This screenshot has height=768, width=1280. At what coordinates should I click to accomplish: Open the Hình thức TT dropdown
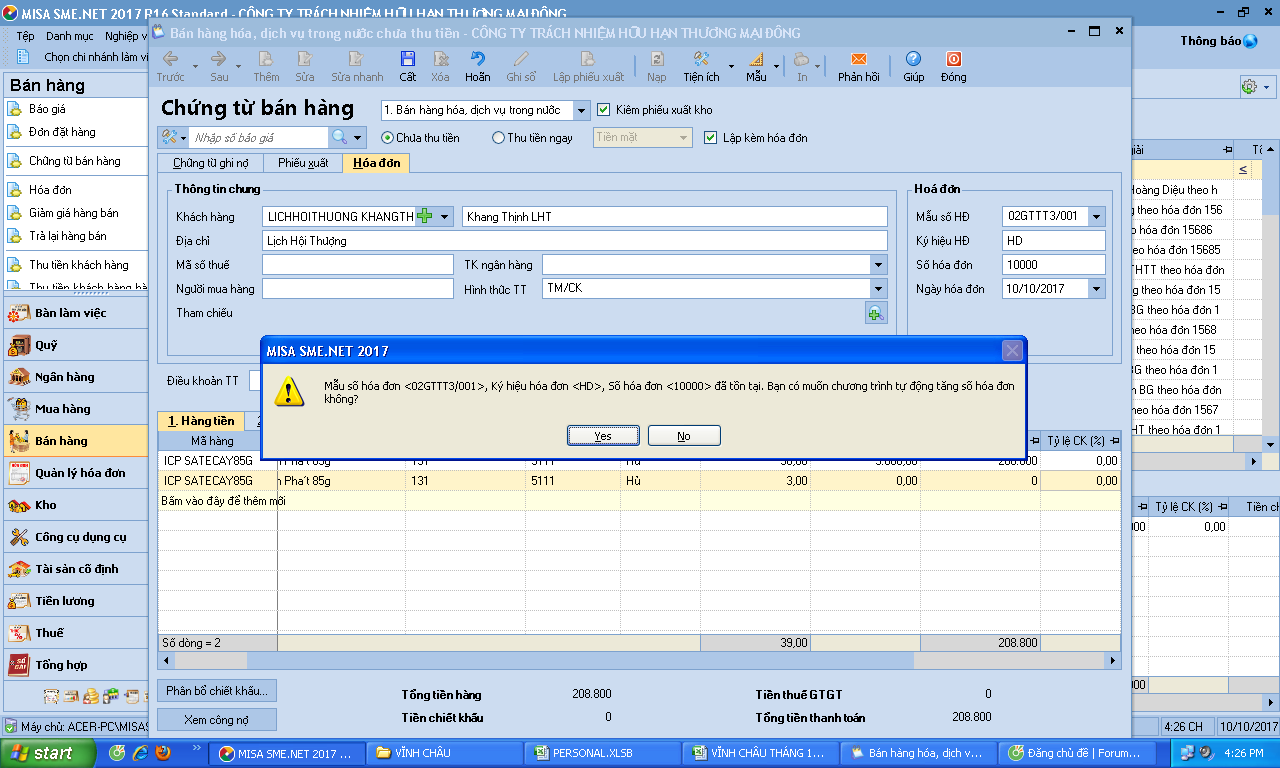[878, 289]
